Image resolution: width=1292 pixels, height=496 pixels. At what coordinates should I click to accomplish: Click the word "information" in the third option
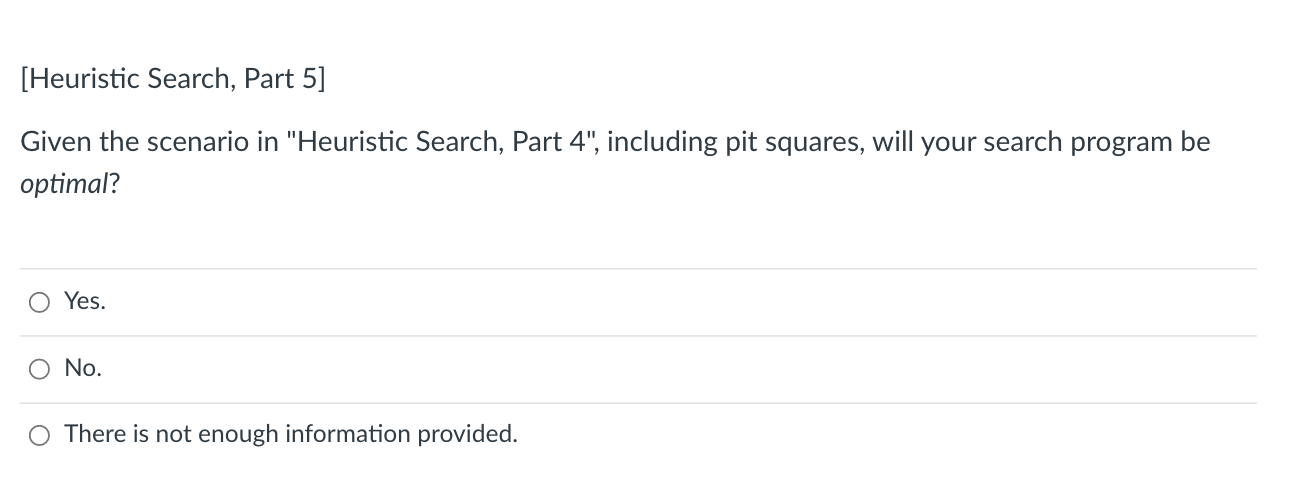point(348,434)
